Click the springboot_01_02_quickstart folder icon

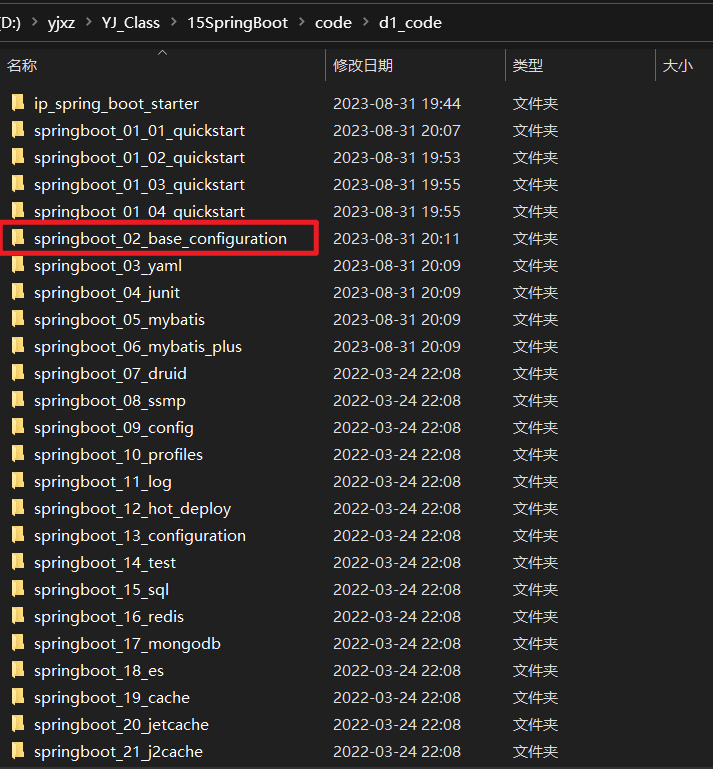tap(18, 157)
